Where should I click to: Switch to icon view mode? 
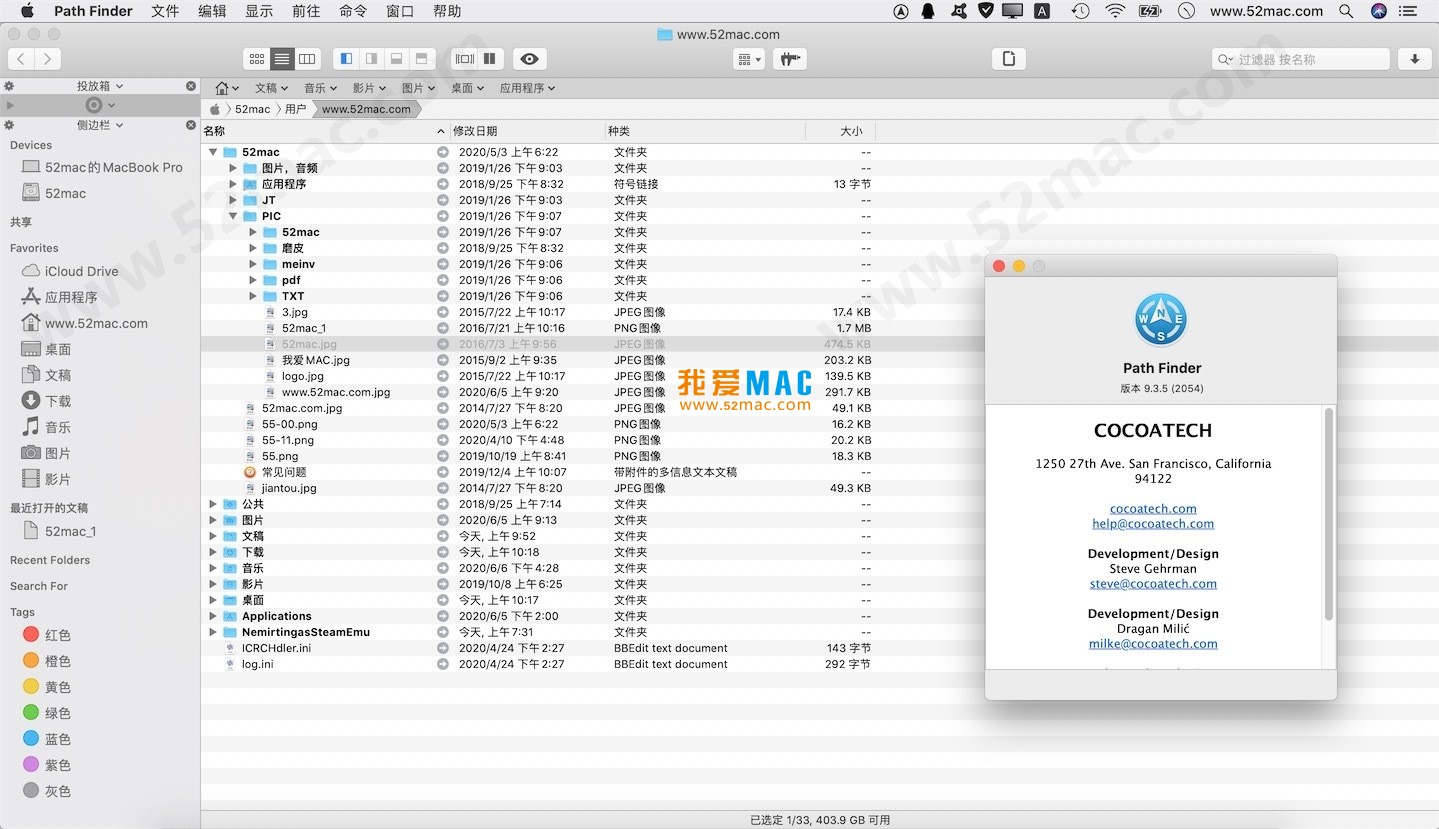257,59
